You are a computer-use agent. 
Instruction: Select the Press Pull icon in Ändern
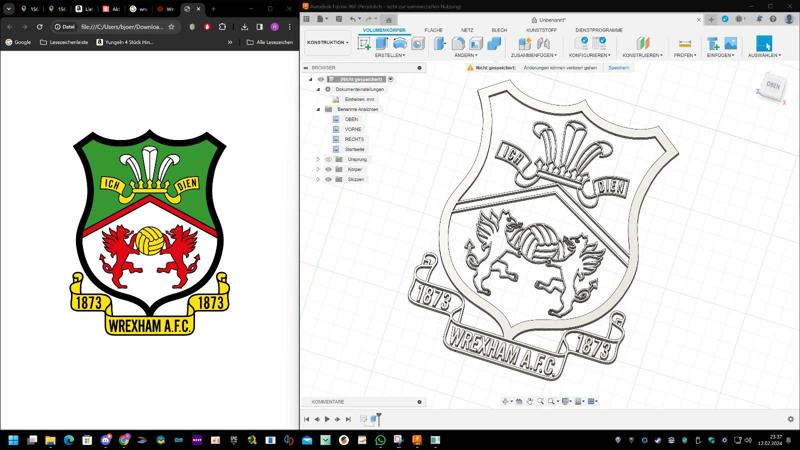tap(440, 44)
